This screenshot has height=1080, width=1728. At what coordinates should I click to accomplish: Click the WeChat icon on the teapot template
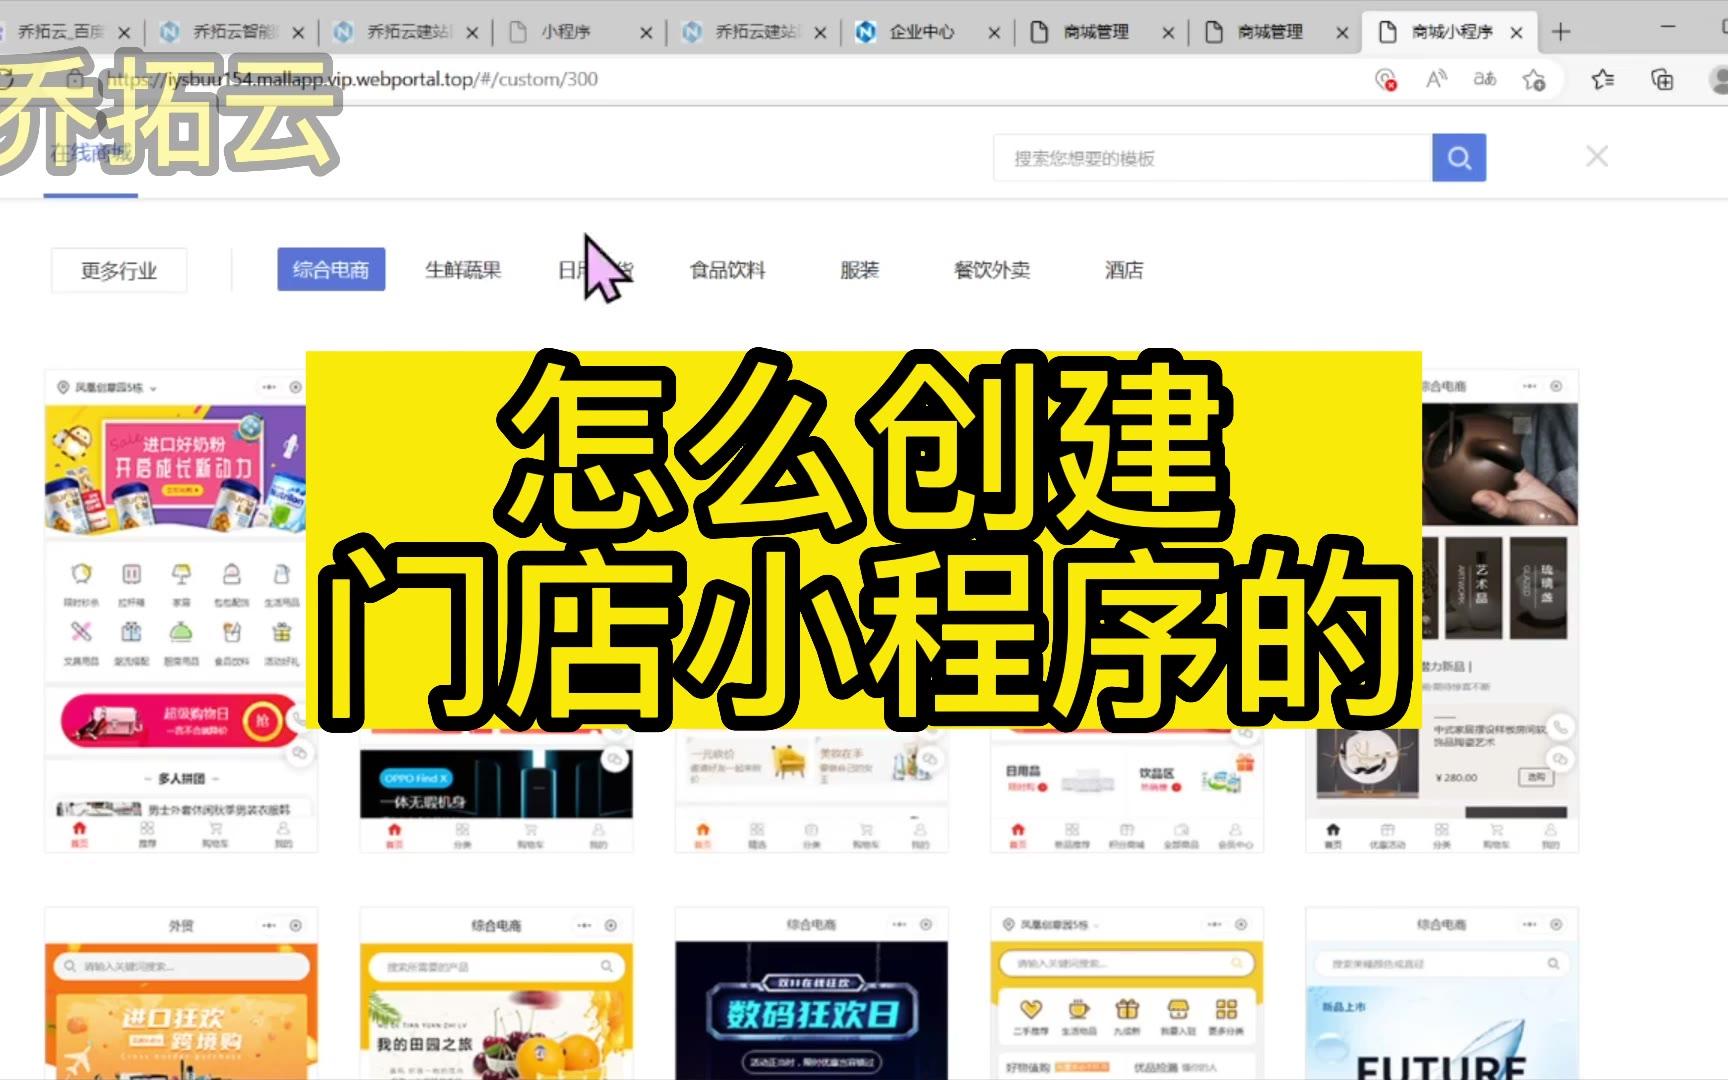tap(1560, 760)
